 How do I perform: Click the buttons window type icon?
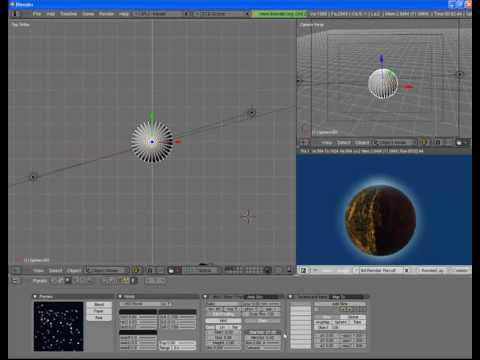tap(15, 281)
